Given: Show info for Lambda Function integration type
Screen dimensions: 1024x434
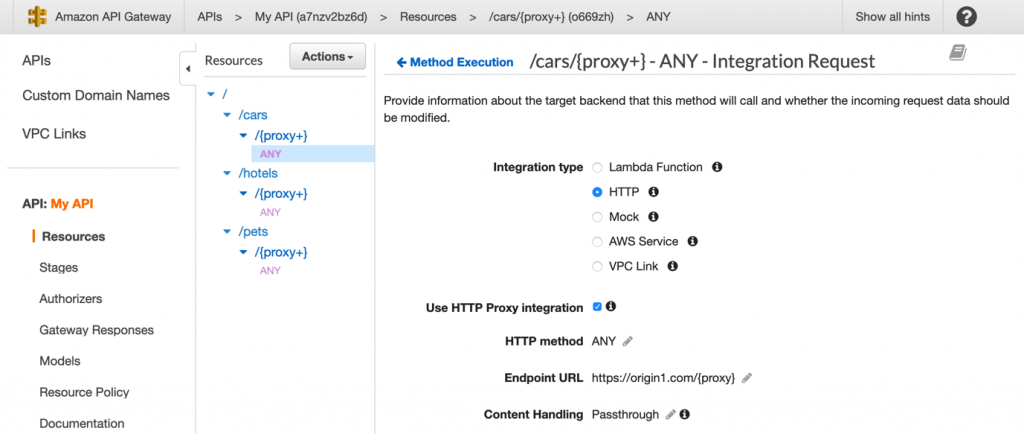Looking at the screenshot, I should pyautogui.click(x=716, y=167).
